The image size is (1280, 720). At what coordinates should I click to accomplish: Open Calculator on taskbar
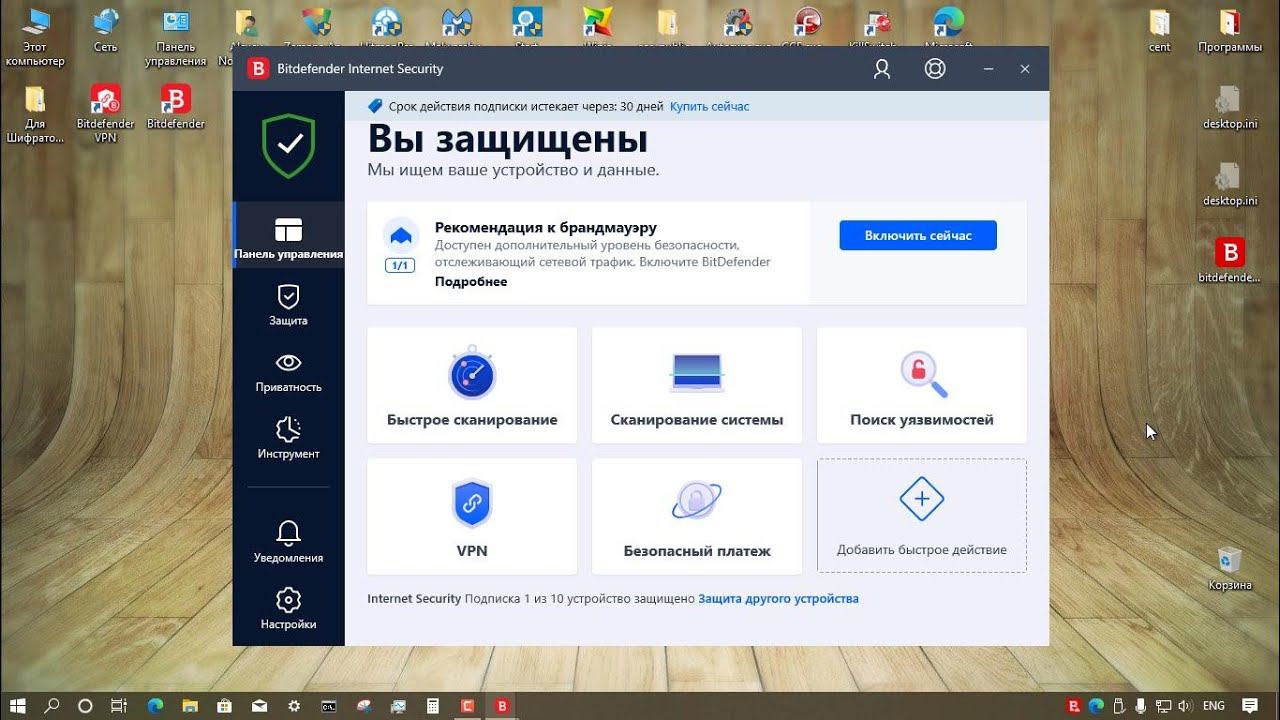point(433,706)
